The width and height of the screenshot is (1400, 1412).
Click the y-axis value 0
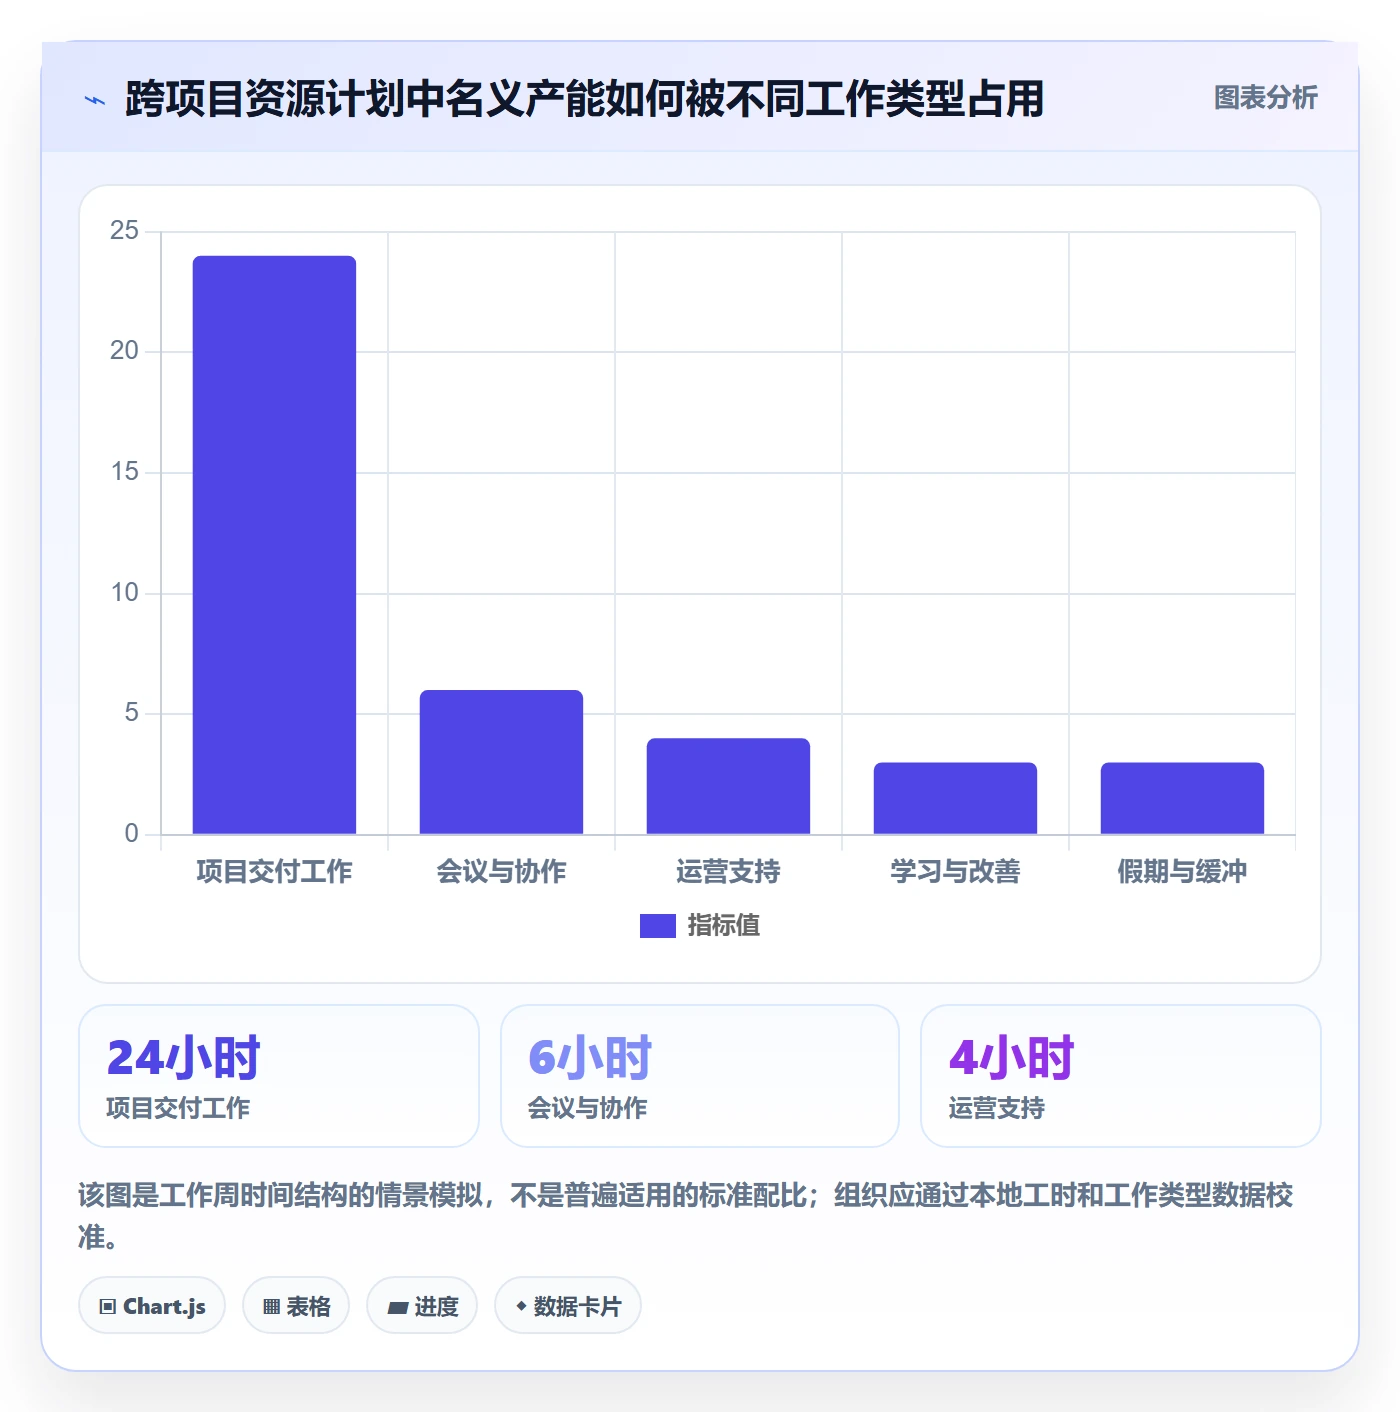[x=131, y=834]
